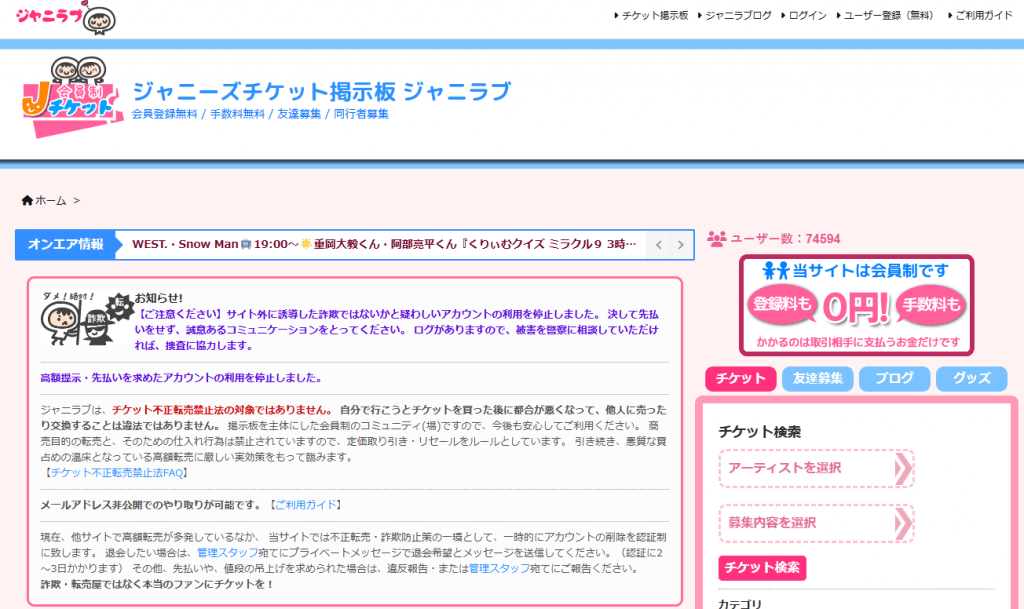Open the 募集内容を選択 dropdown
This screenshot has width=1024, height=609.
click(816, 523)
